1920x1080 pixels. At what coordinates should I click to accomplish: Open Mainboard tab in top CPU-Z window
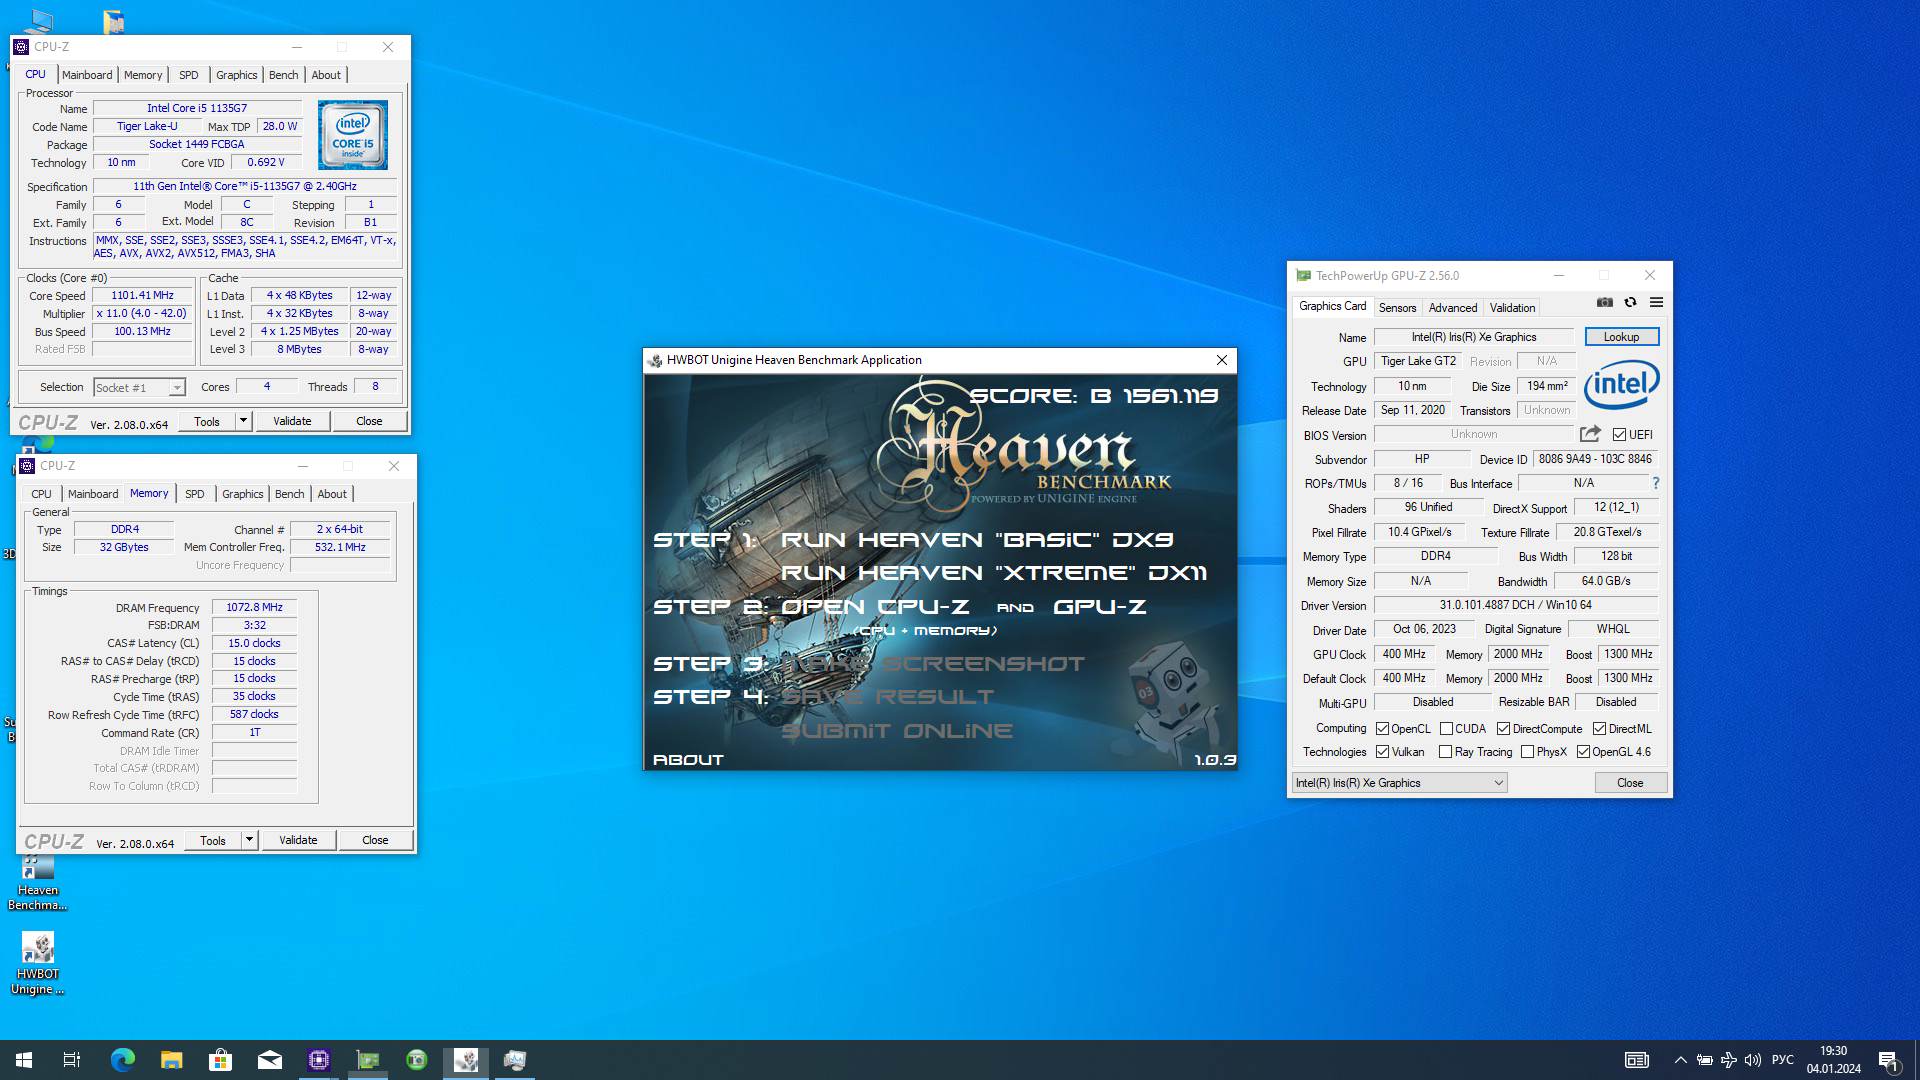point(87,75)
